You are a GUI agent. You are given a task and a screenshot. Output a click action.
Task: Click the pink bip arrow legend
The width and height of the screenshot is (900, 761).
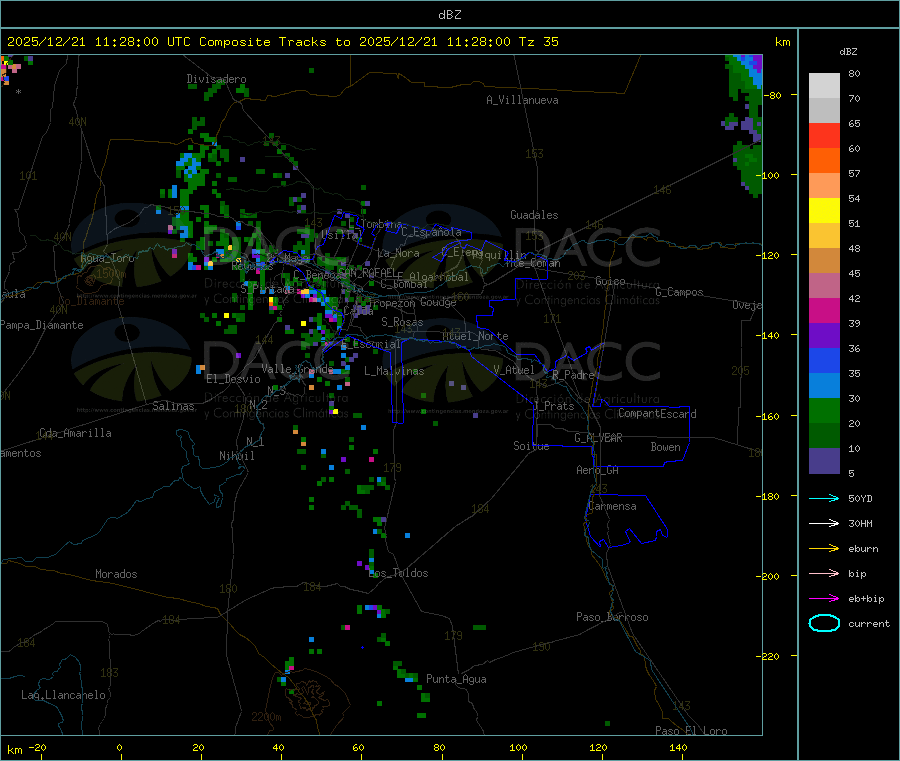pyautogui.click(x=824, y=573)
